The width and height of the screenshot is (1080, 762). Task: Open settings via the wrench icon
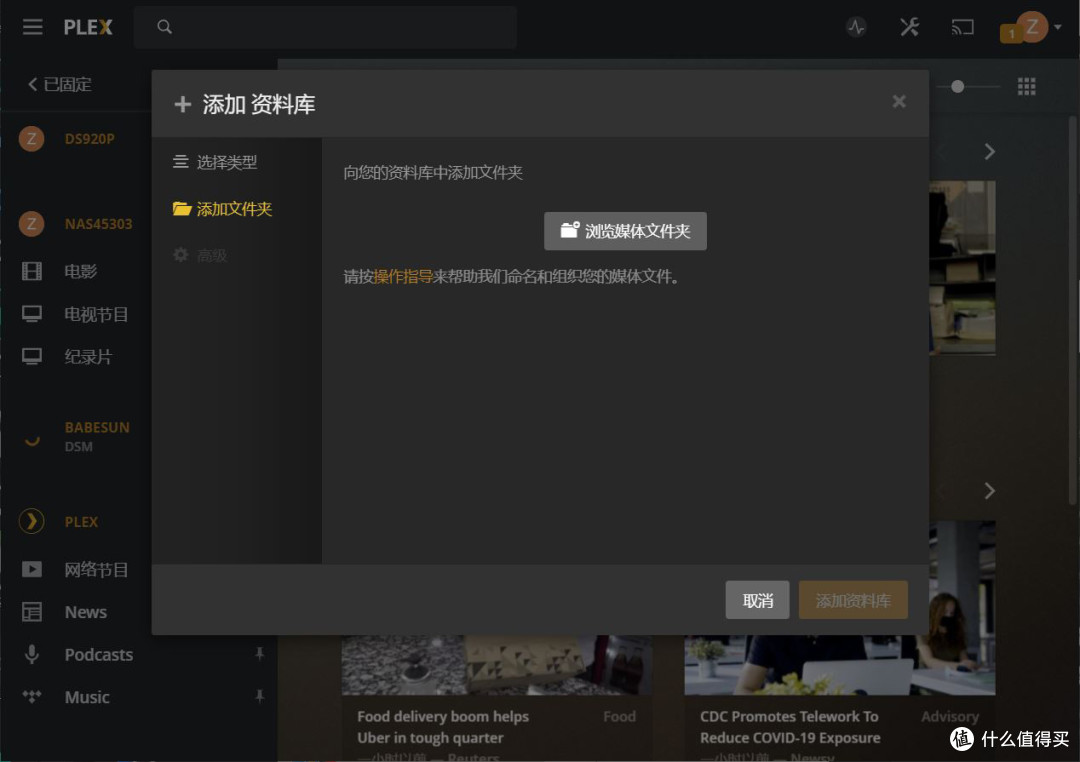(909, 27)
